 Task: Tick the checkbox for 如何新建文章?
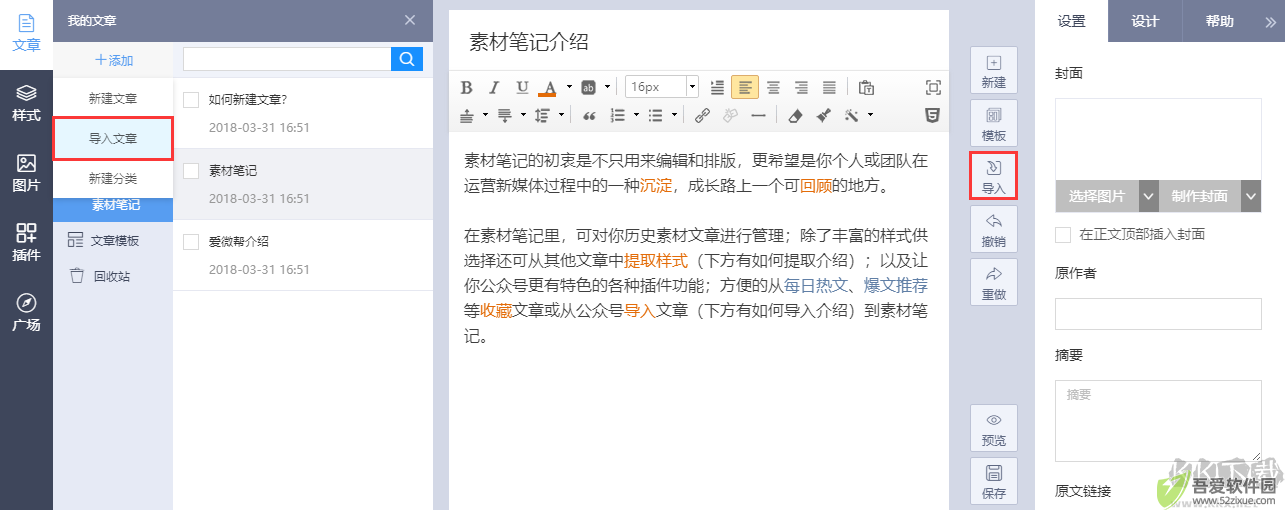click(192, 99)
